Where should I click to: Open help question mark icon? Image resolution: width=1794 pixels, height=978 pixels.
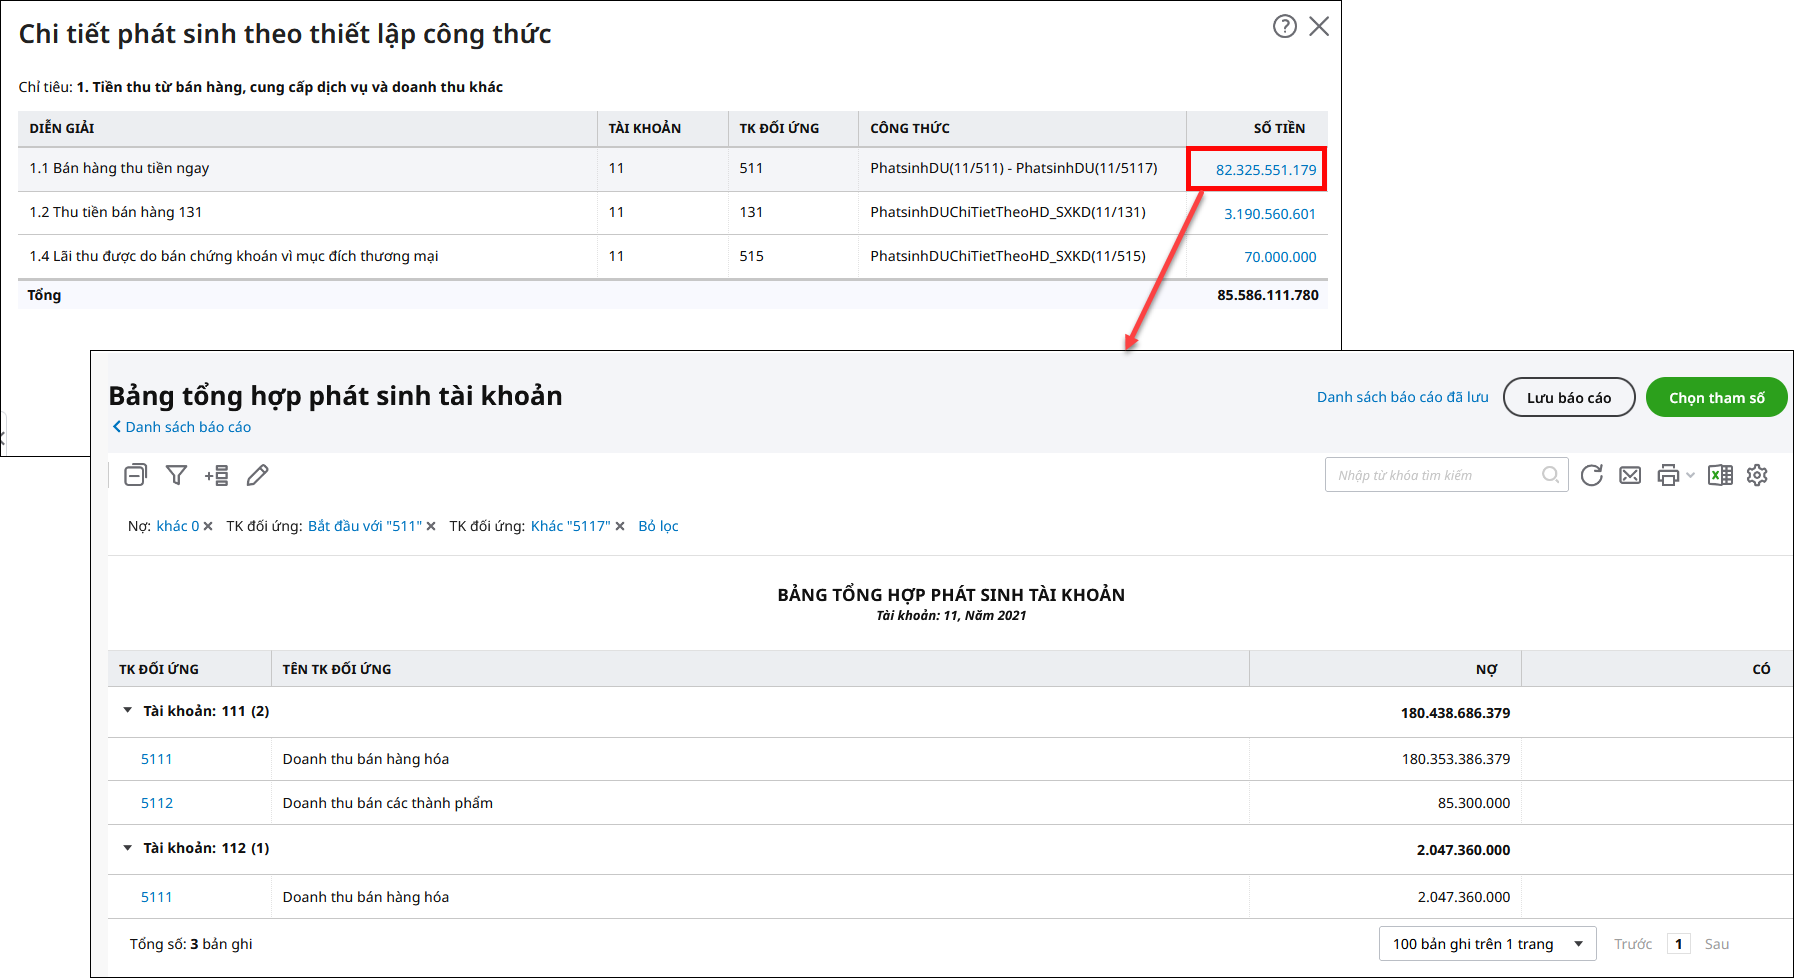pos(1284,27)
